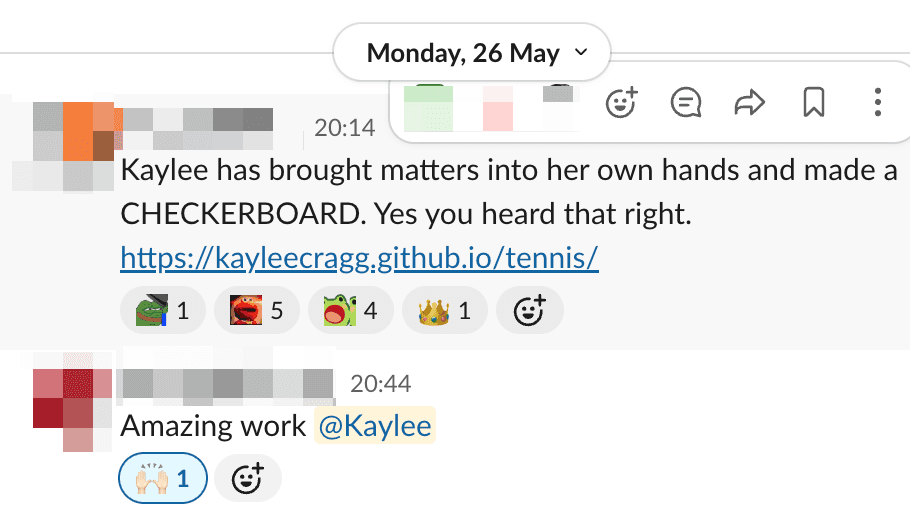
Task: Add a reaction beside the raised hands emoji
Action: pos(248,479)
